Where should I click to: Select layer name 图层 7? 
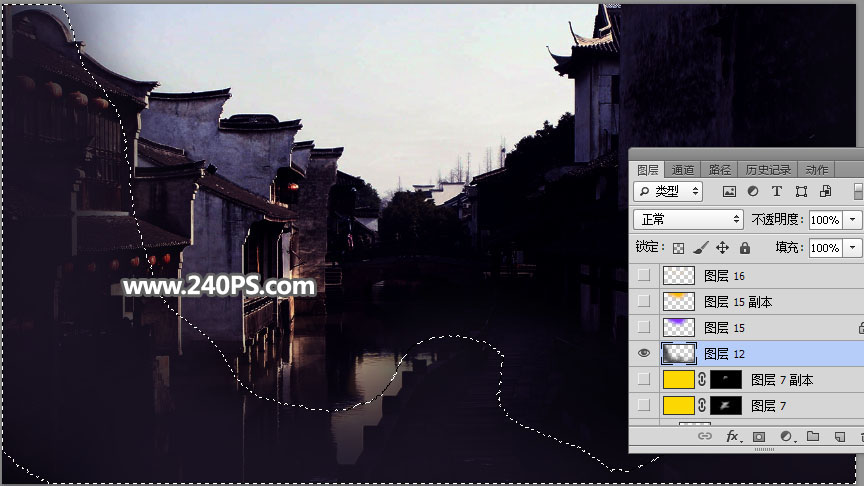click(x=769, y=406)
